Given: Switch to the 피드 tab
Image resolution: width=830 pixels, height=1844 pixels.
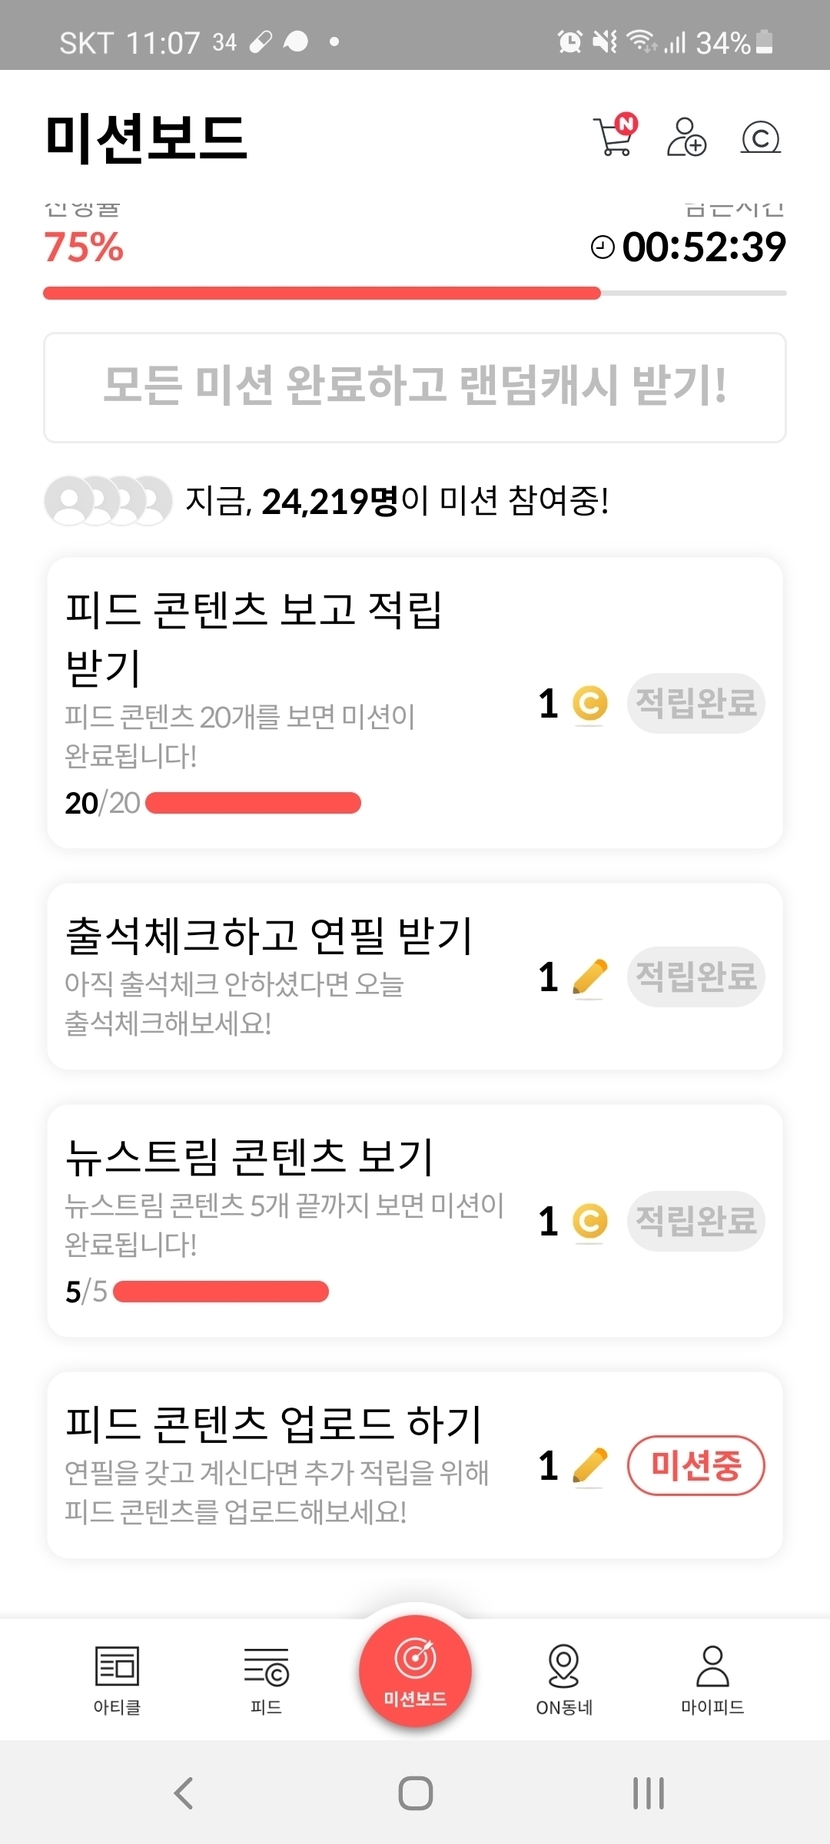Looking at the screenshot, I should click(266, 1680).
